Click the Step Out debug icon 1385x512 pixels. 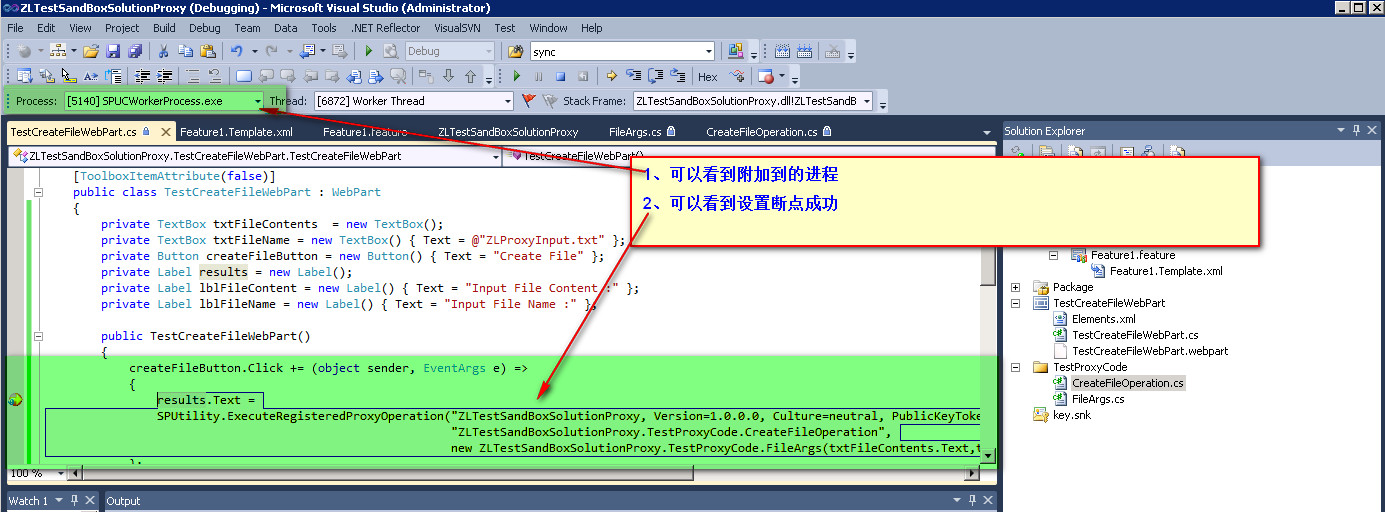click(x=677, y=76)
